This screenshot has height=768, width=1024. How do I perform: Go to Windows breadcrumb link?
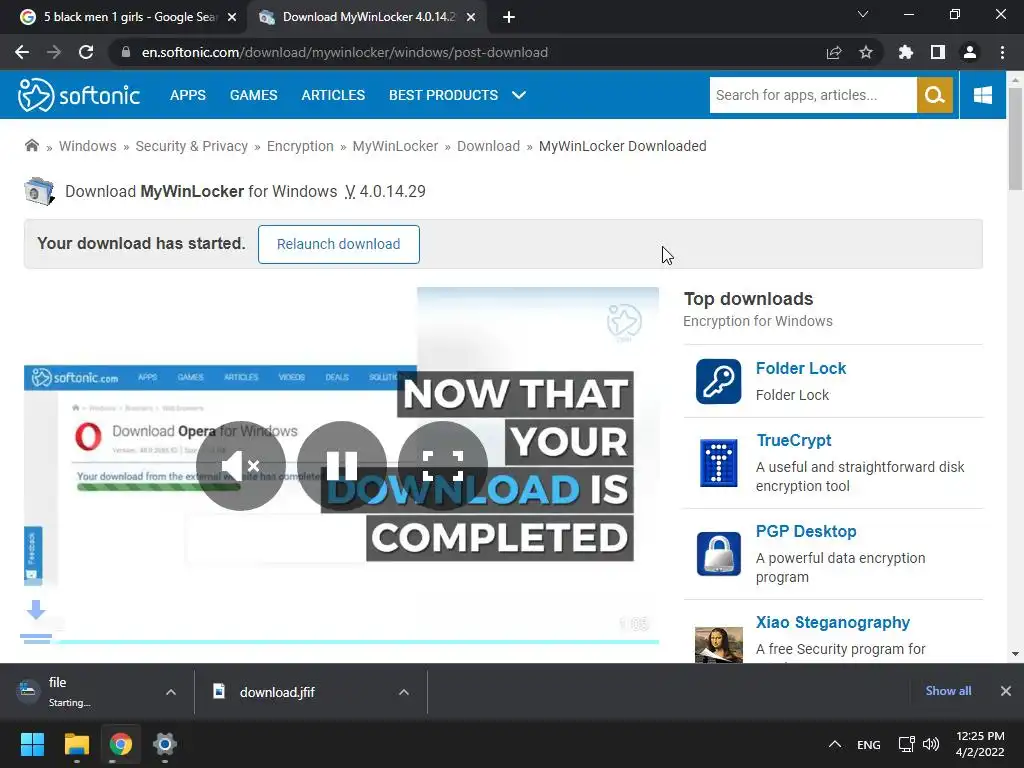tap(88, 146)
